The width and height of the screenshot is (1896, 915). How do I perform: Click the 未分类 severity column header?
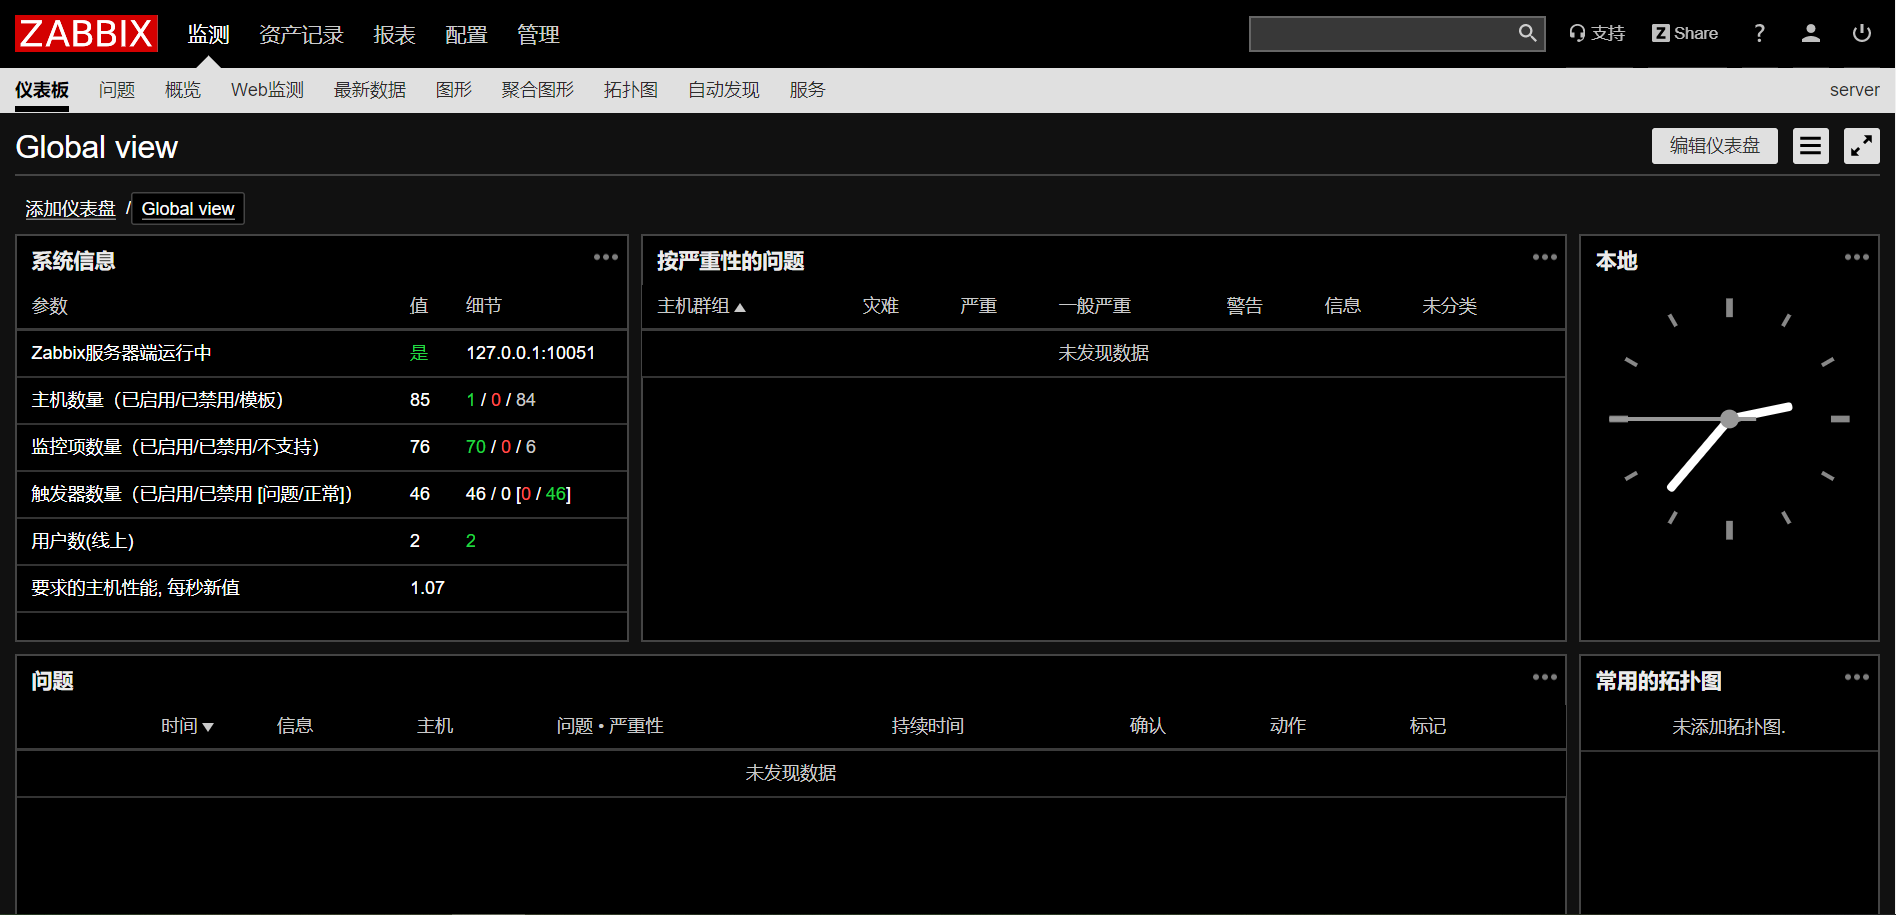1449,306
